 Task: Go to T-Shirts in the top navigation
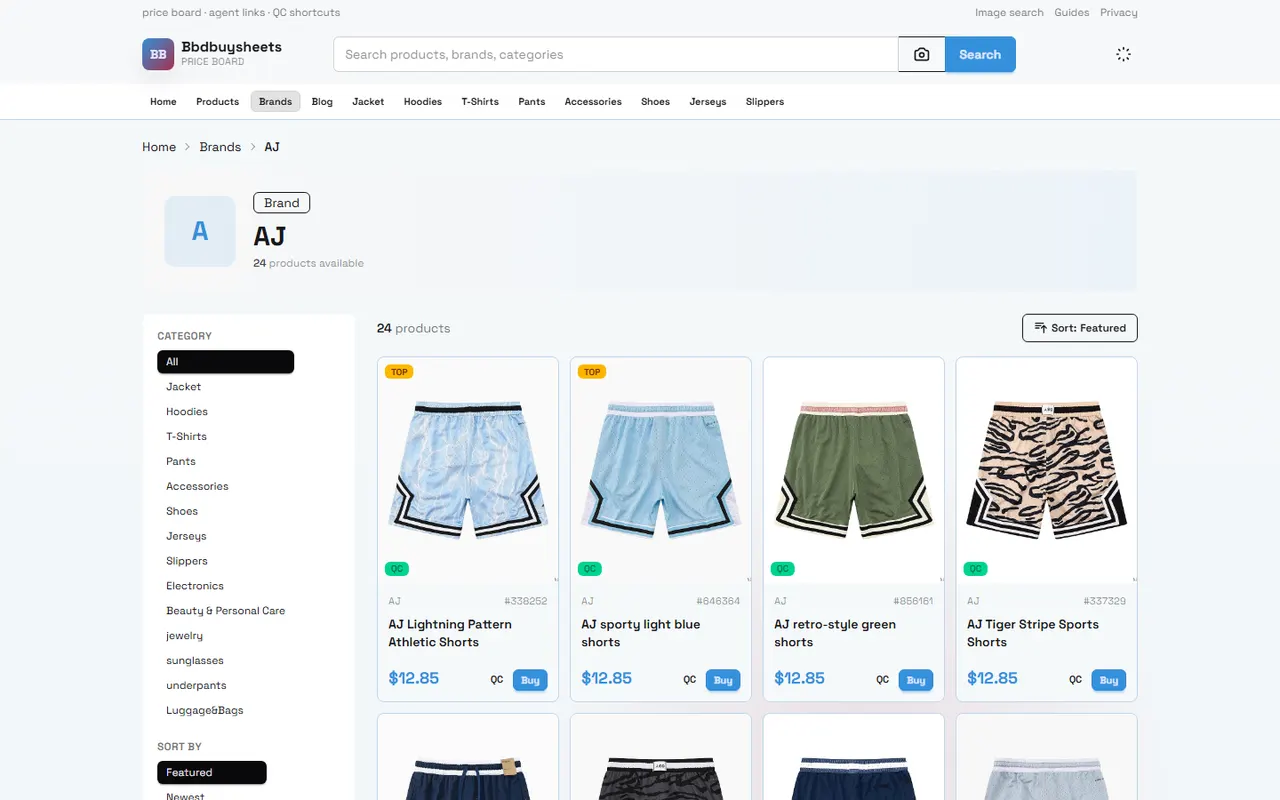480,102
